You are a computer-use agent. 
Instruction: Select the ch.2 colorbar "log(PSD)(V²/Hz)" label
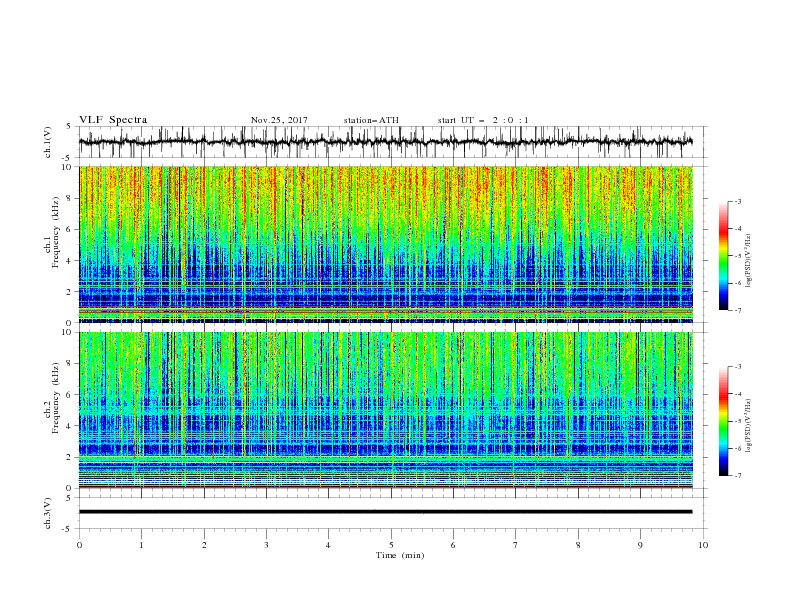click(749, 425)
